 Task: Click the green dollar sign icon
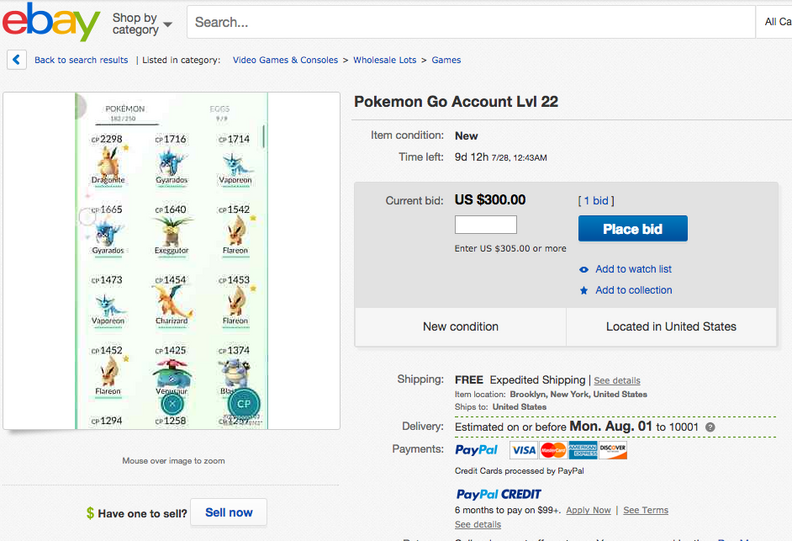pos(90,513)
